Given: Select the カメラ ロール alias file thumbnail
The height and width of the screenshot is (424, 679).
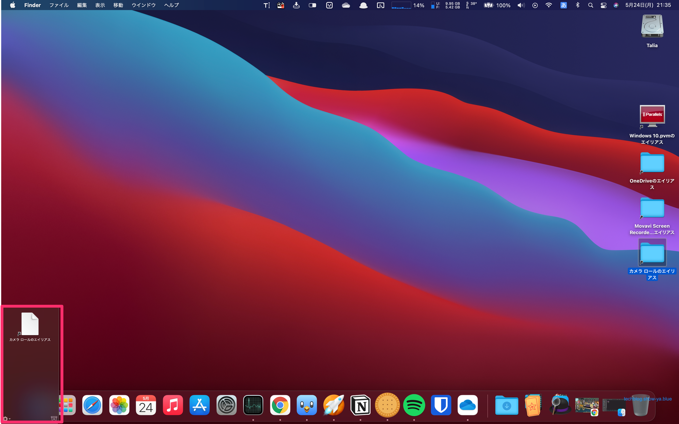Looking at the screenshot, I should click(x=30, y=323).
